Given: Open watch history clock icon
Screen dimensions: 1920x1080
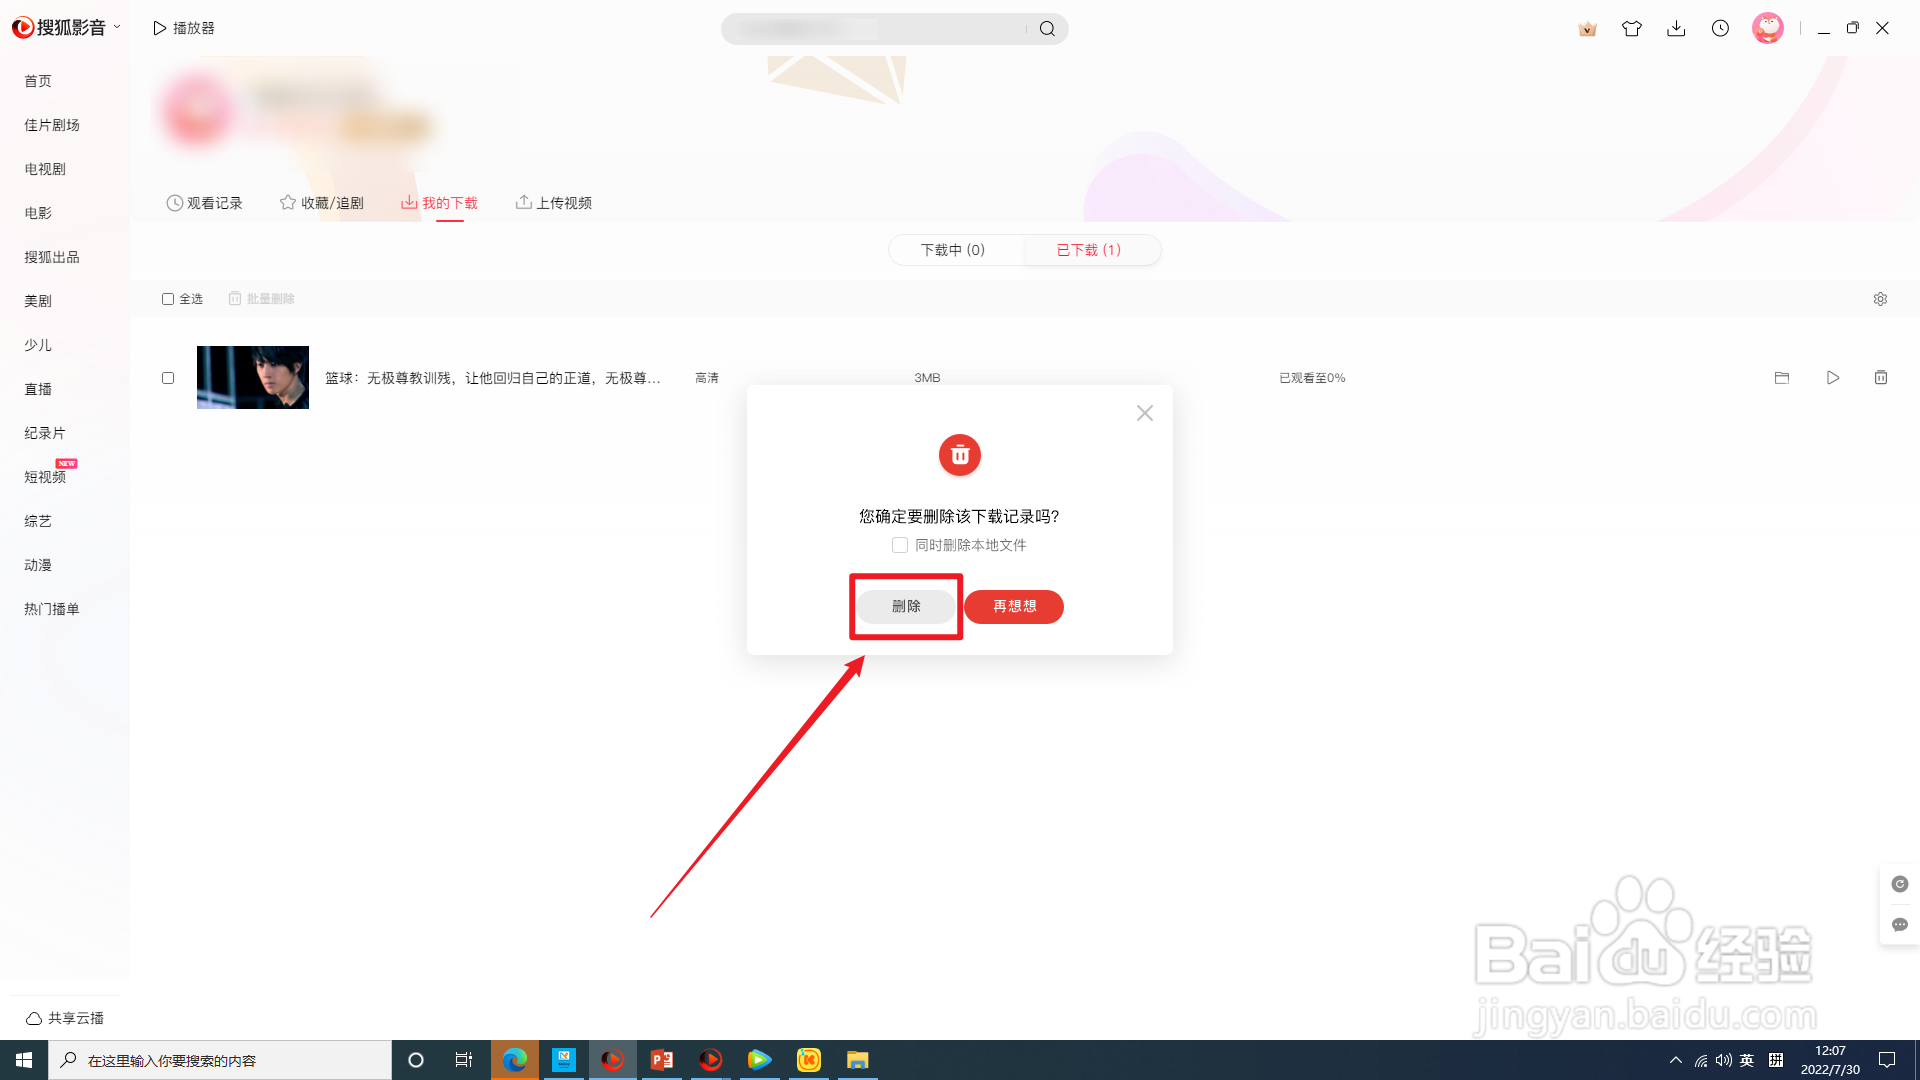Looking at the screenshot, I should coord(1720,29).
